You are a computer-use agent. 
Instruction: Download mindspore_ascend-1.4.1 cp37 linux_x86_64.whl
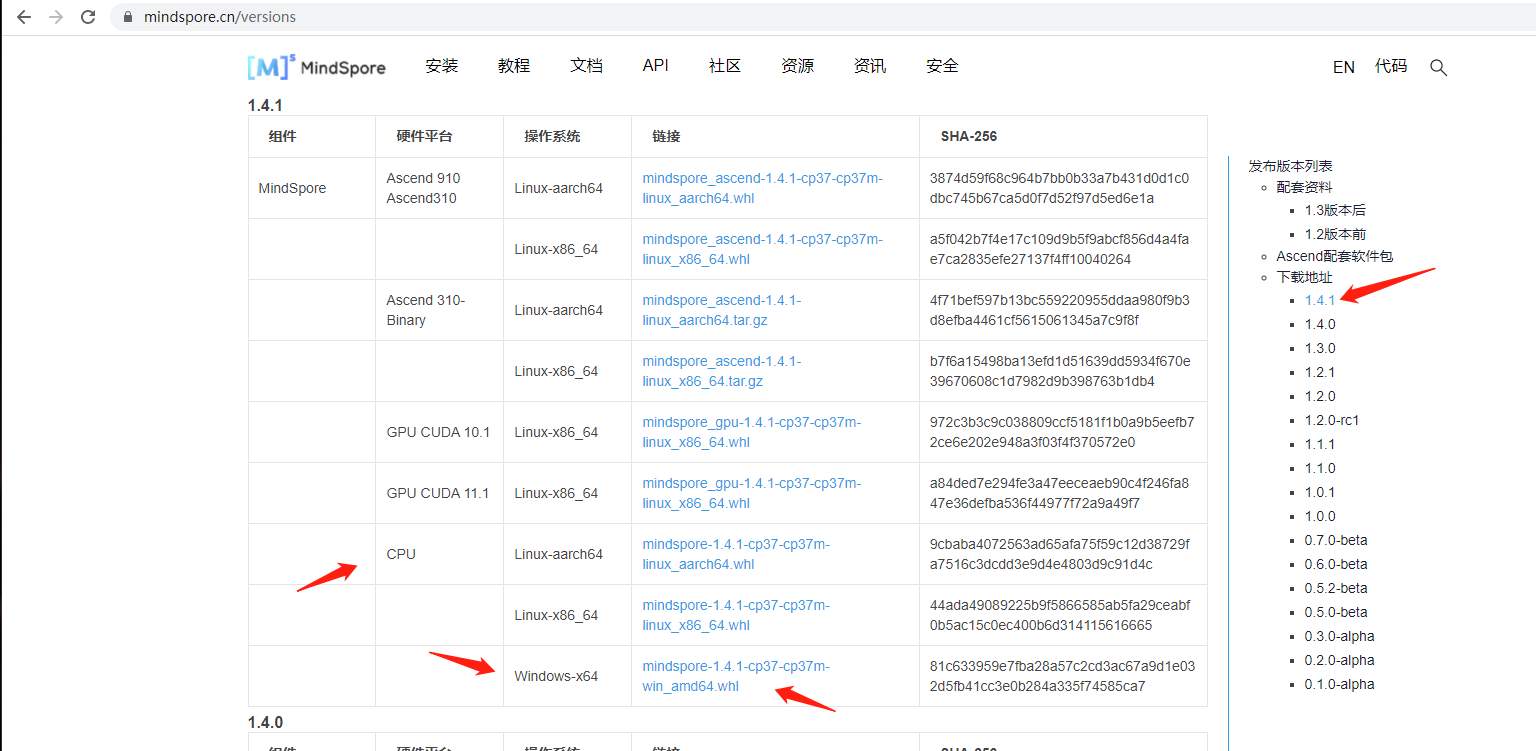click(763, 249)
